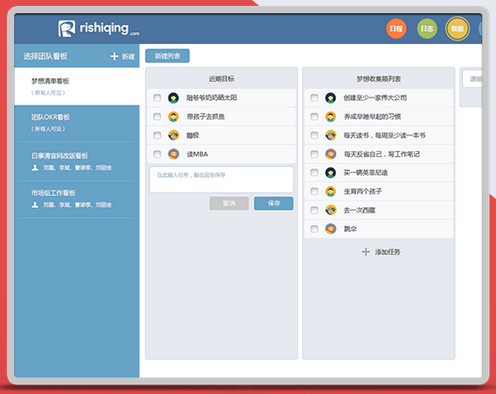This screenshot has height=394, width=496.
Task: Click avatar on the 读MBA task
Action: point(173,154)
